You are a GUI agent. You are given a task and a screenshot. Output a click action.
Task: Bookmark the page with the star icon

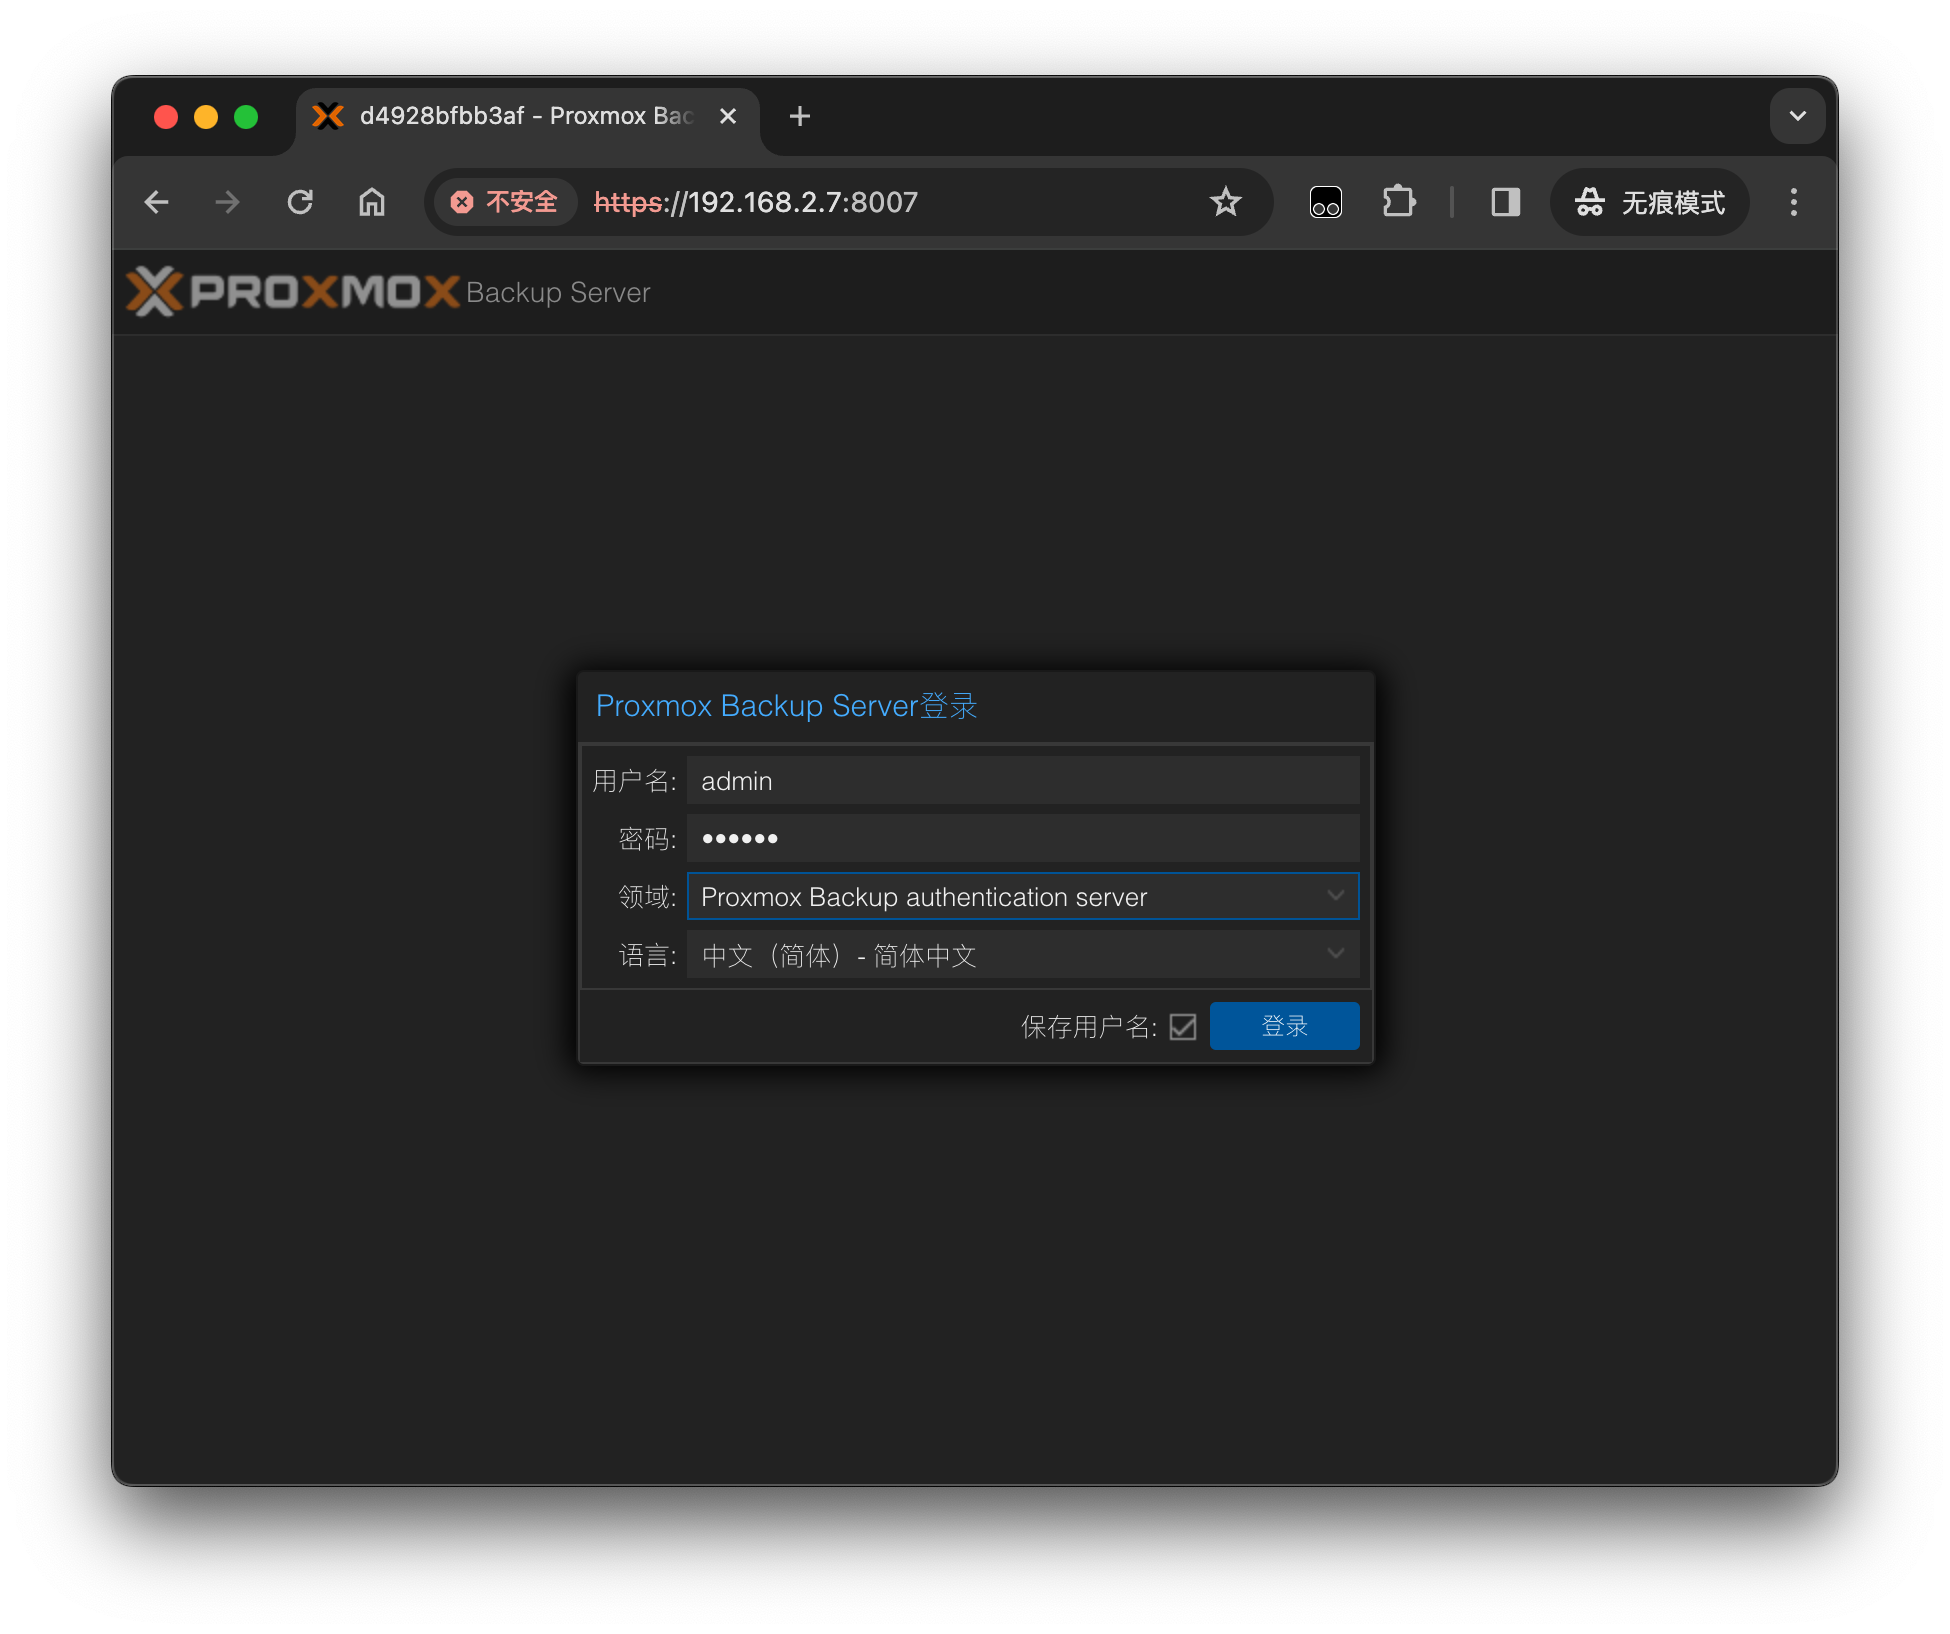[1225, 202]
